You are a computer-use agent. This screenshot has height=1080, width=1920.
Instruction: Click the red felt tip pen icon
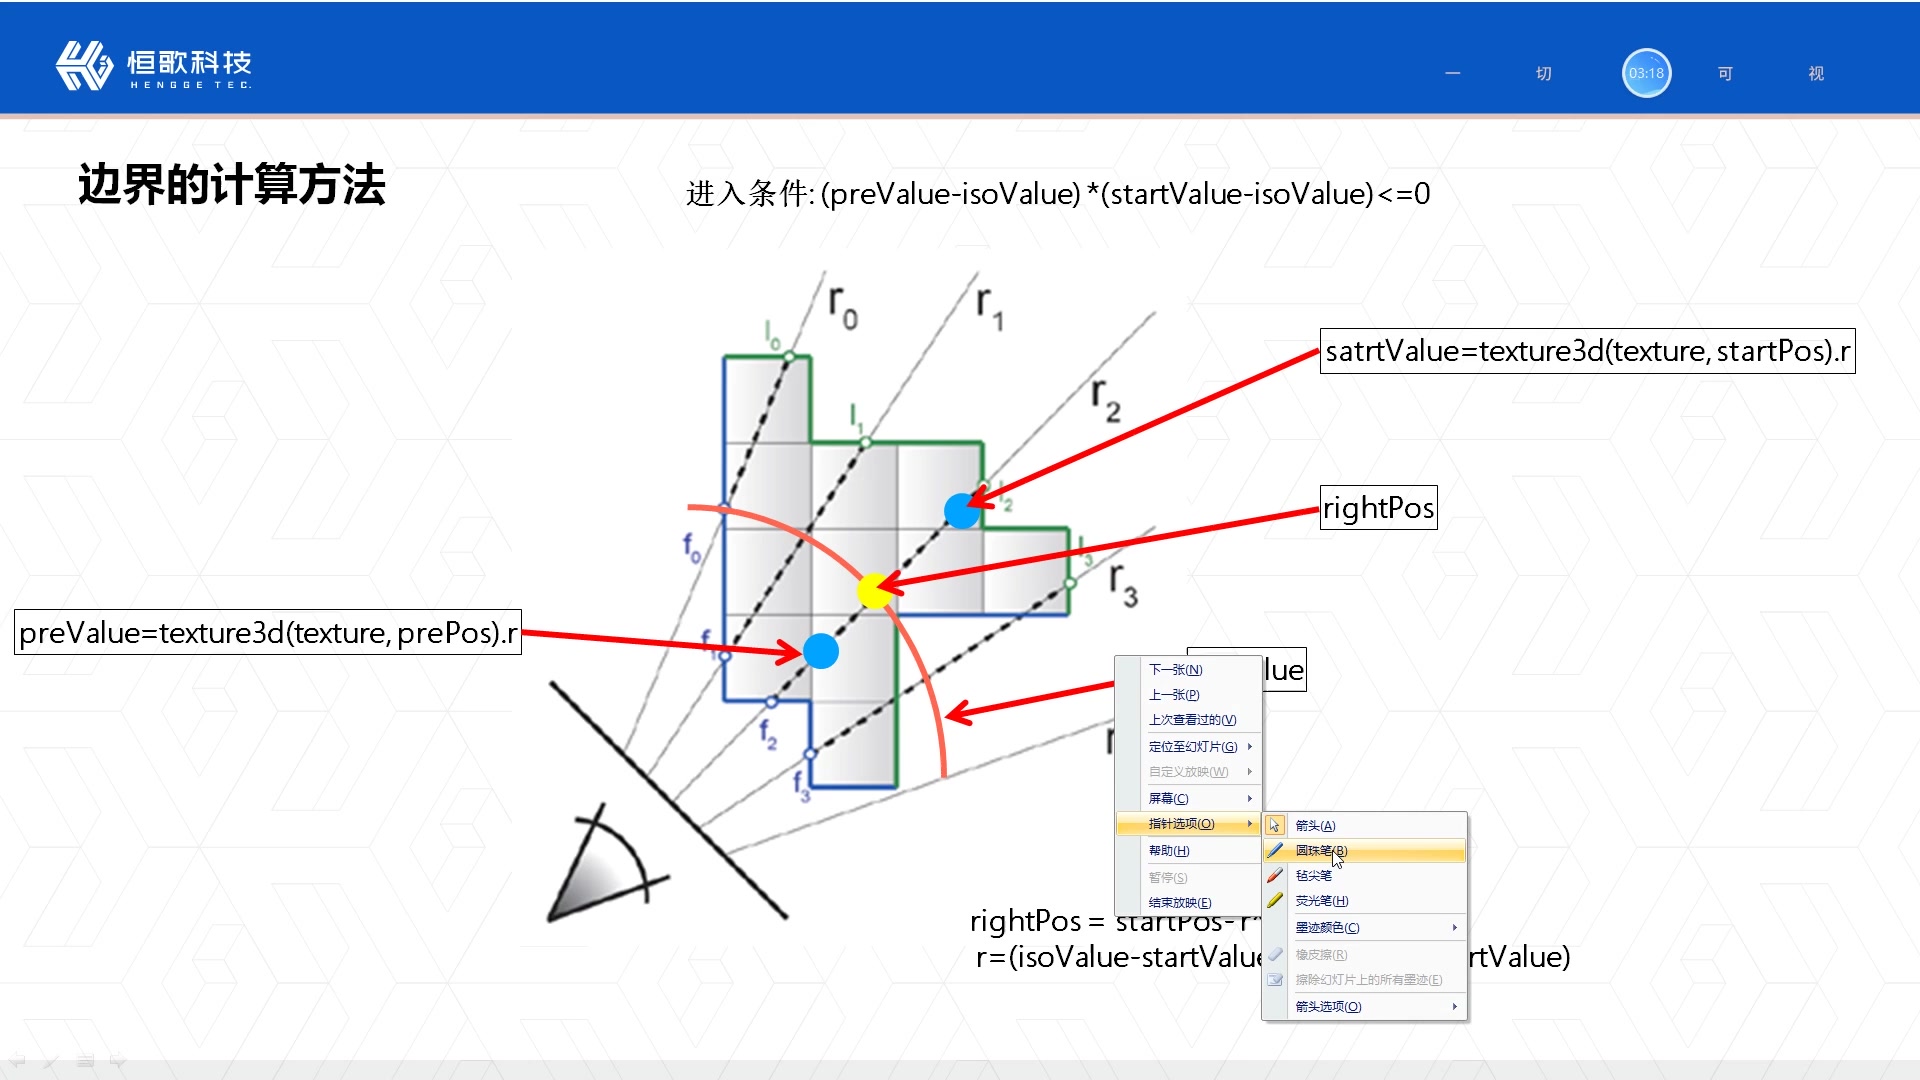[x=1275, y=876]
